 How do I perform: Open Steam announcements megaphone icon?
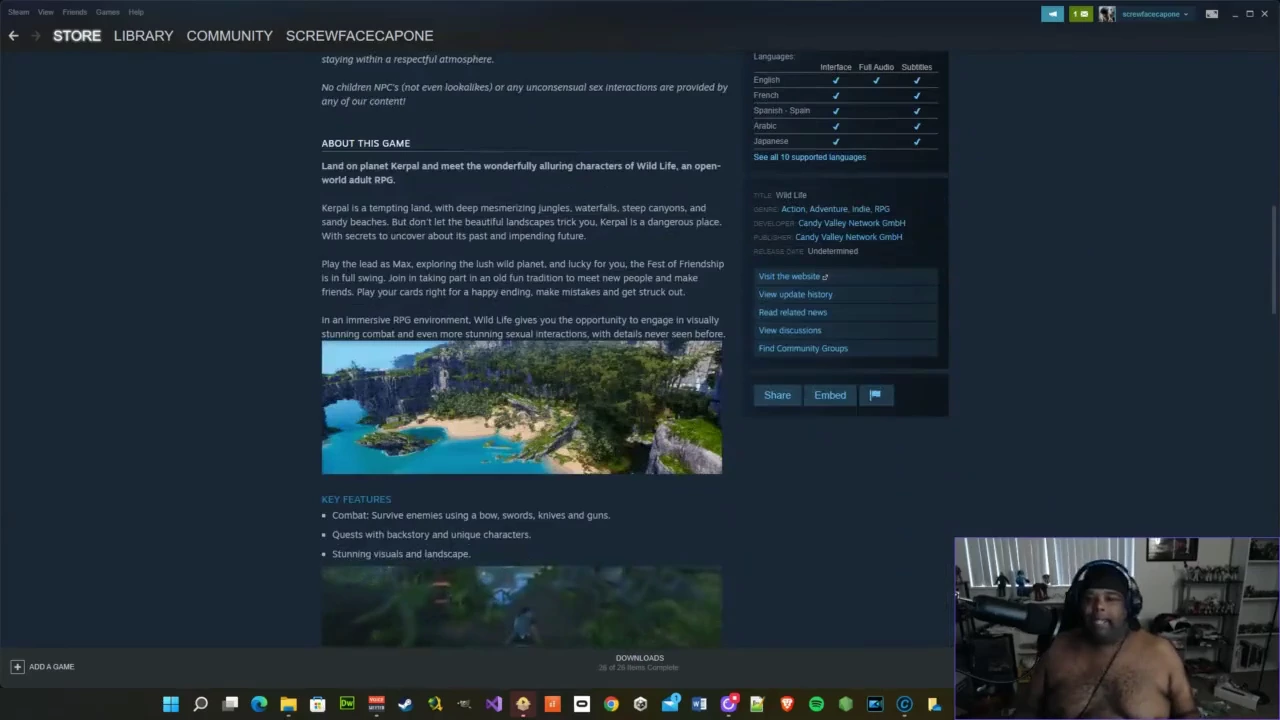[1052, 14]
